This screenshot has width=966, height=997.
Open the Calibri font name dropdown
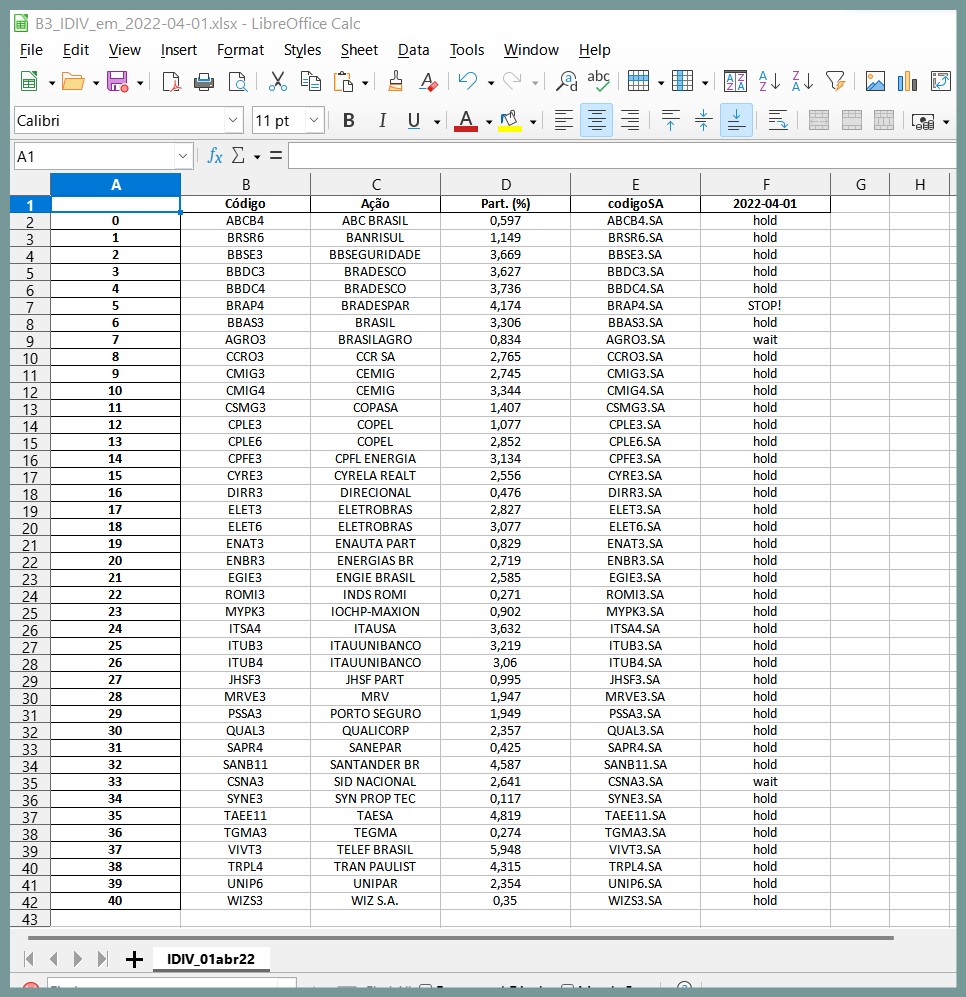(x=233, y=120)
